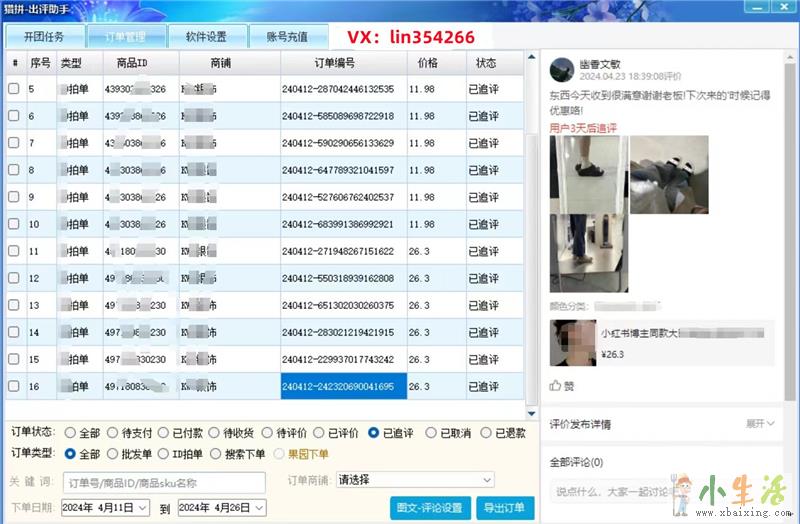Open the product thumbnail priced ¥26.3

pos(573,342)
